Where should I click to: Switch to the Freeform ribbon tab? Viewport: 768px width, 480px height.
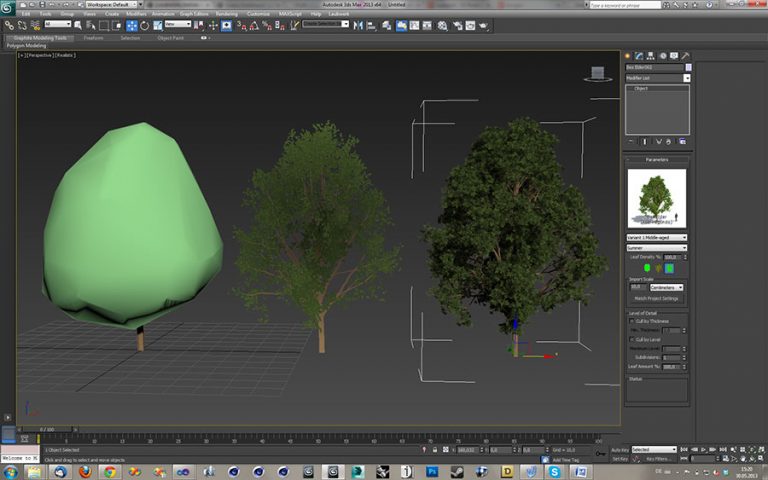(x=93, y=38)
